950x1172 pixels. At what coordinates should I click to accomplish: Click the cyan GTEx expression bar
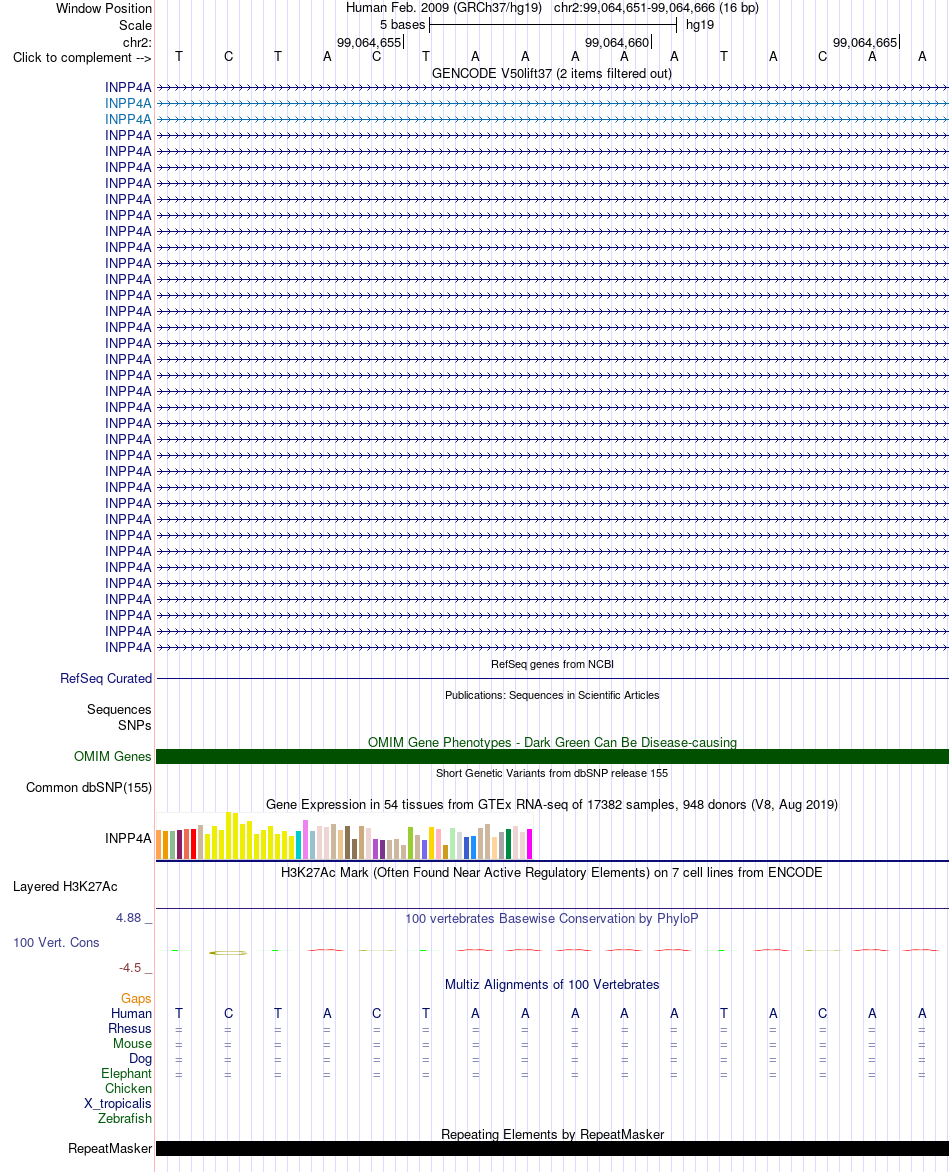coord(299,845)
